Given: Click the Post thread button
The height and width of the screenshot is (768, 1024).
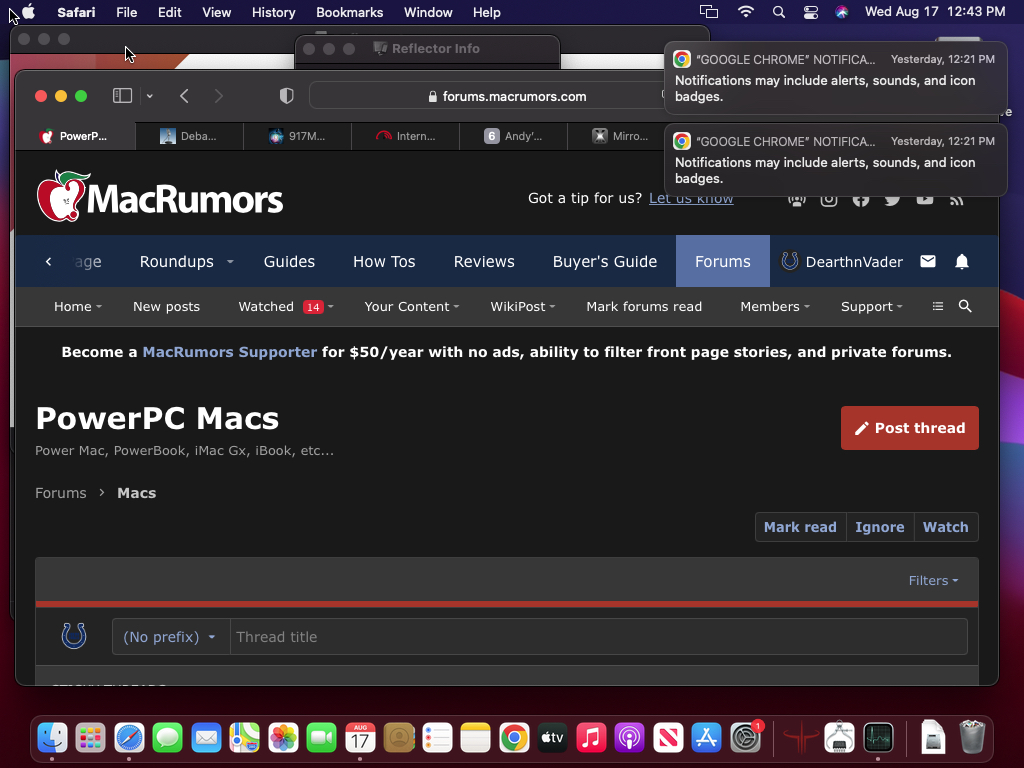Looking at the screenshot, I should pyautogui.click(x=909, y=428).
